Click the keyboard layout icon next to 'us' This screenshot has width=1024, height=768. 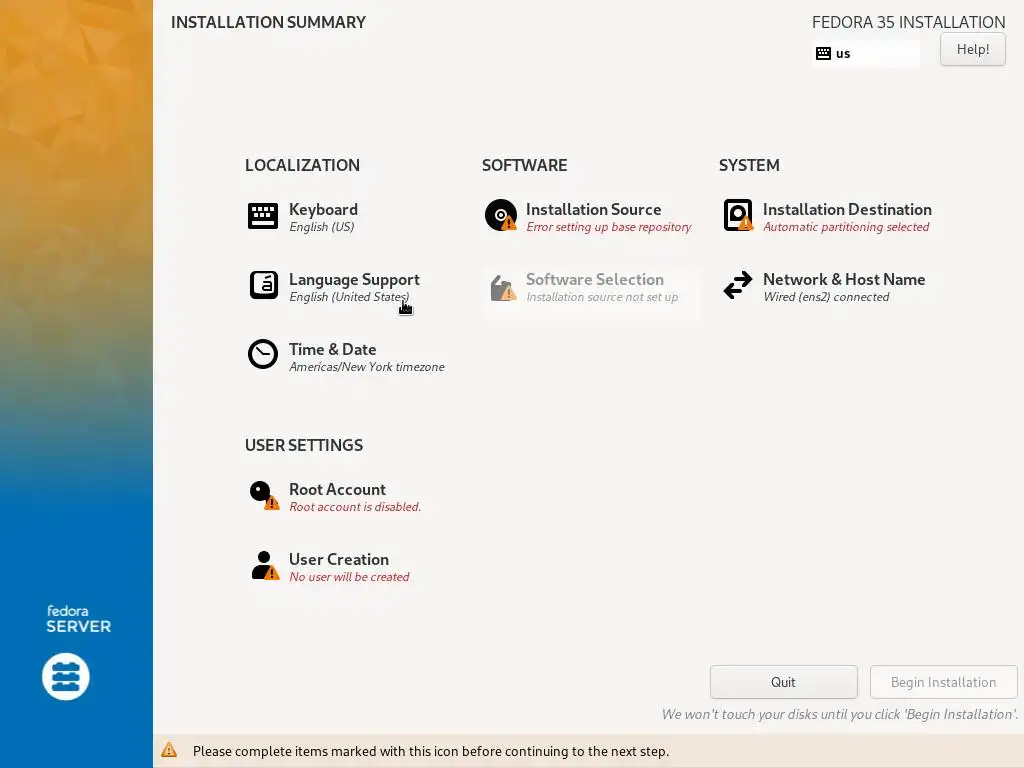tap(824, 54)
